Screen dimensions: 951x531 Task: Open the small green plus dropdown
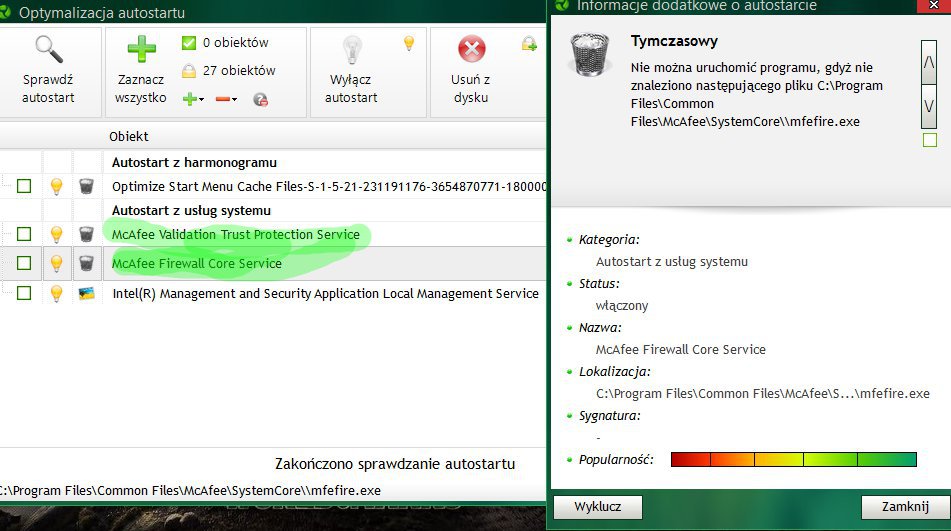(193, 99)
